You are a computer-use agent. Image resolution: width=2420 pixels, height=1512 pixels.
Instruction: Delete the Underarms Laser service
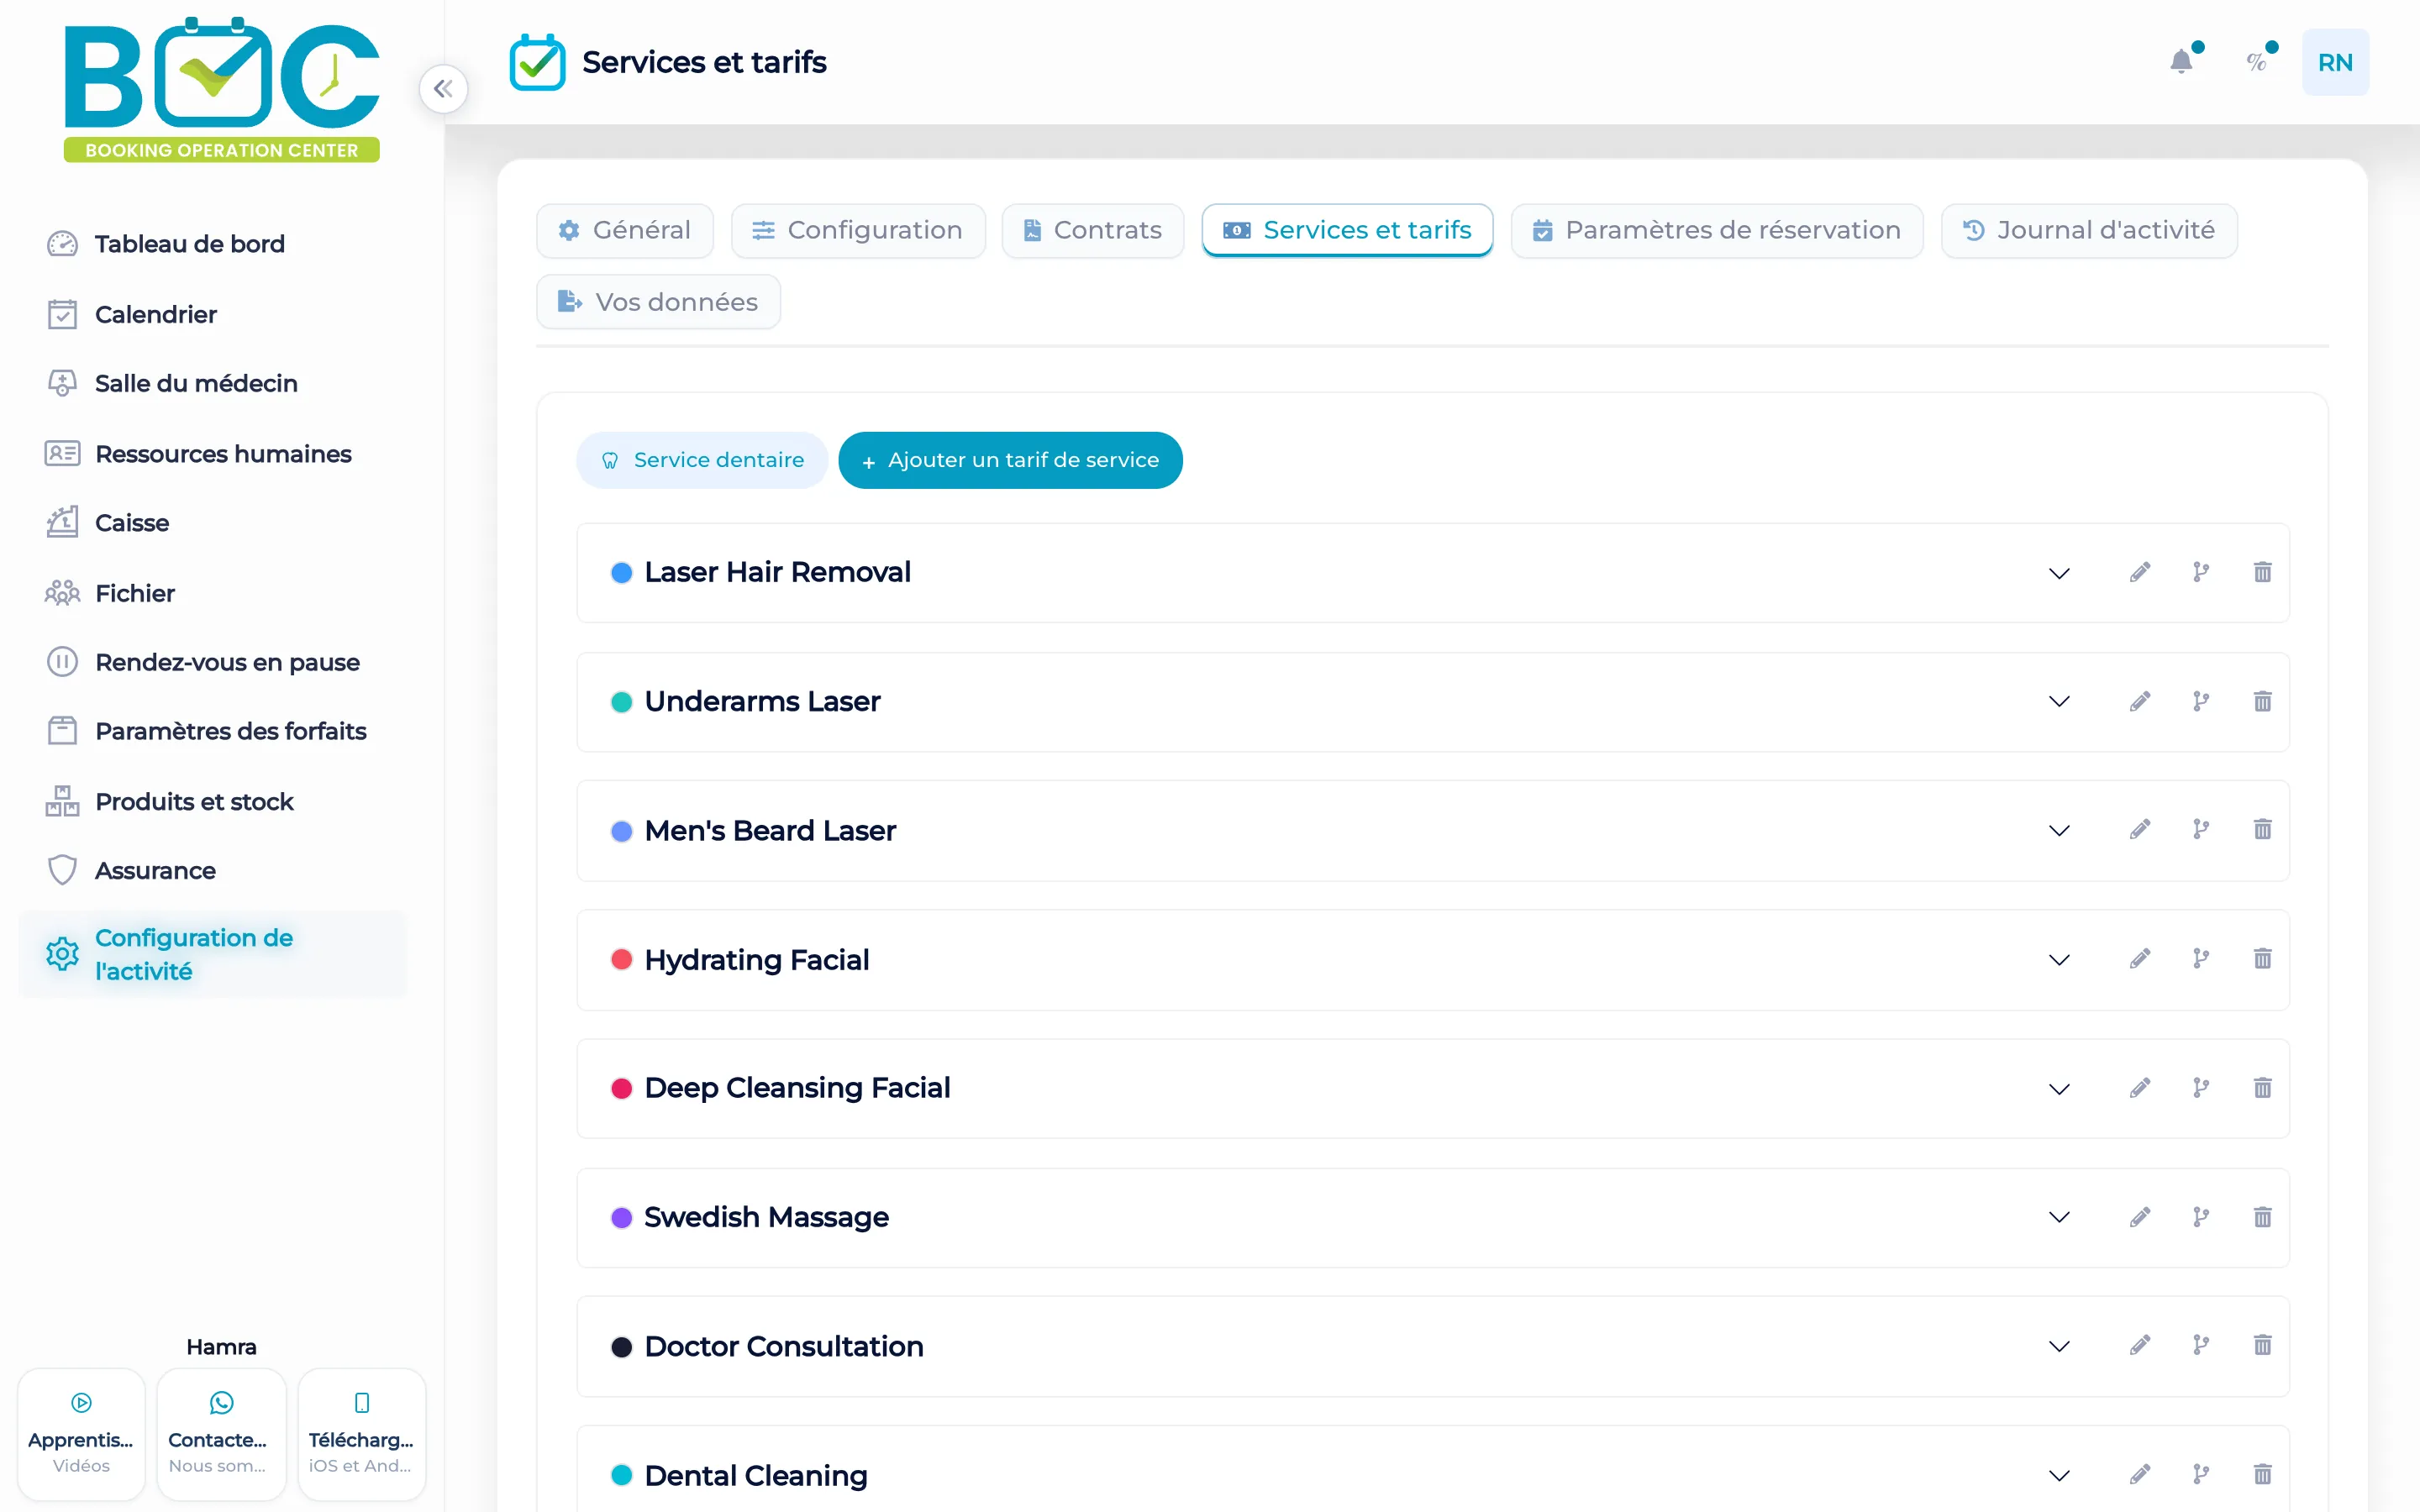(2262, 701)
